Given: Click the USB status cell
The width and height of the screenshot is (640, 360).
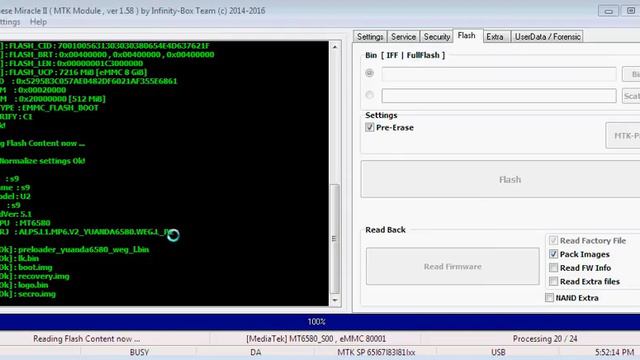Looking at the screenshot, I should 498,352.
